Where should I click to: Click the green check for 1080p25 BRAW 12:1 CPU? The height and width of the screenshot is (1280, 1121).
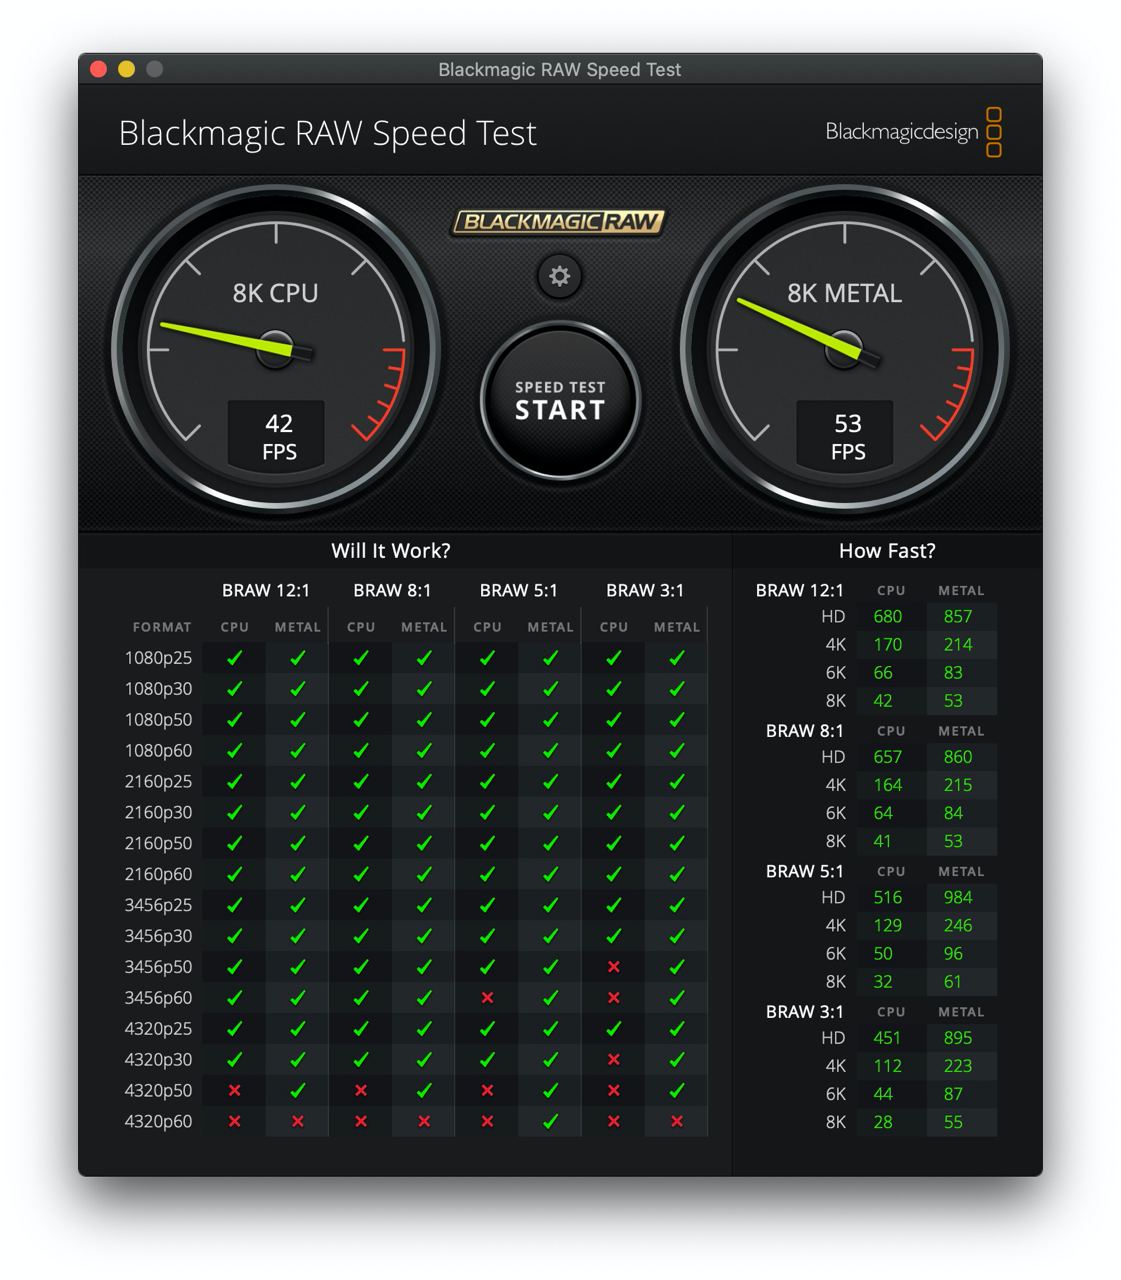coord(234,657)
